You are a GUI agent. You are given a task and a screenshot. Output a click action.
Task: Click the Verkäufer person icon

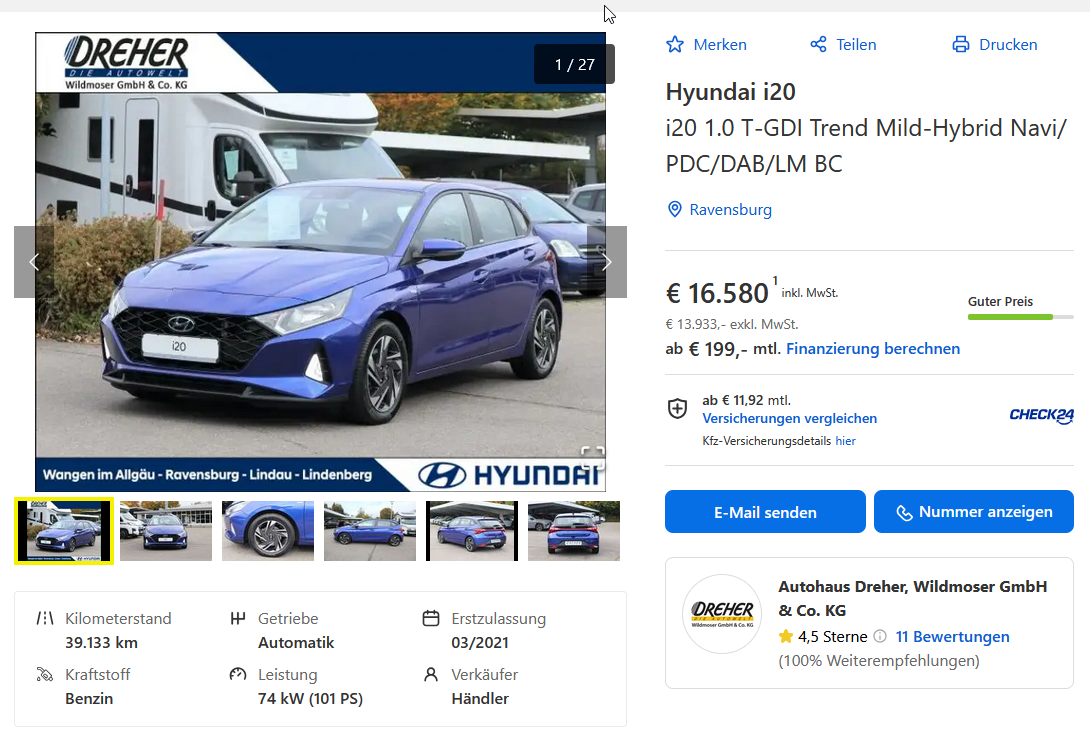pyautogui.click(x=431, y=674)
